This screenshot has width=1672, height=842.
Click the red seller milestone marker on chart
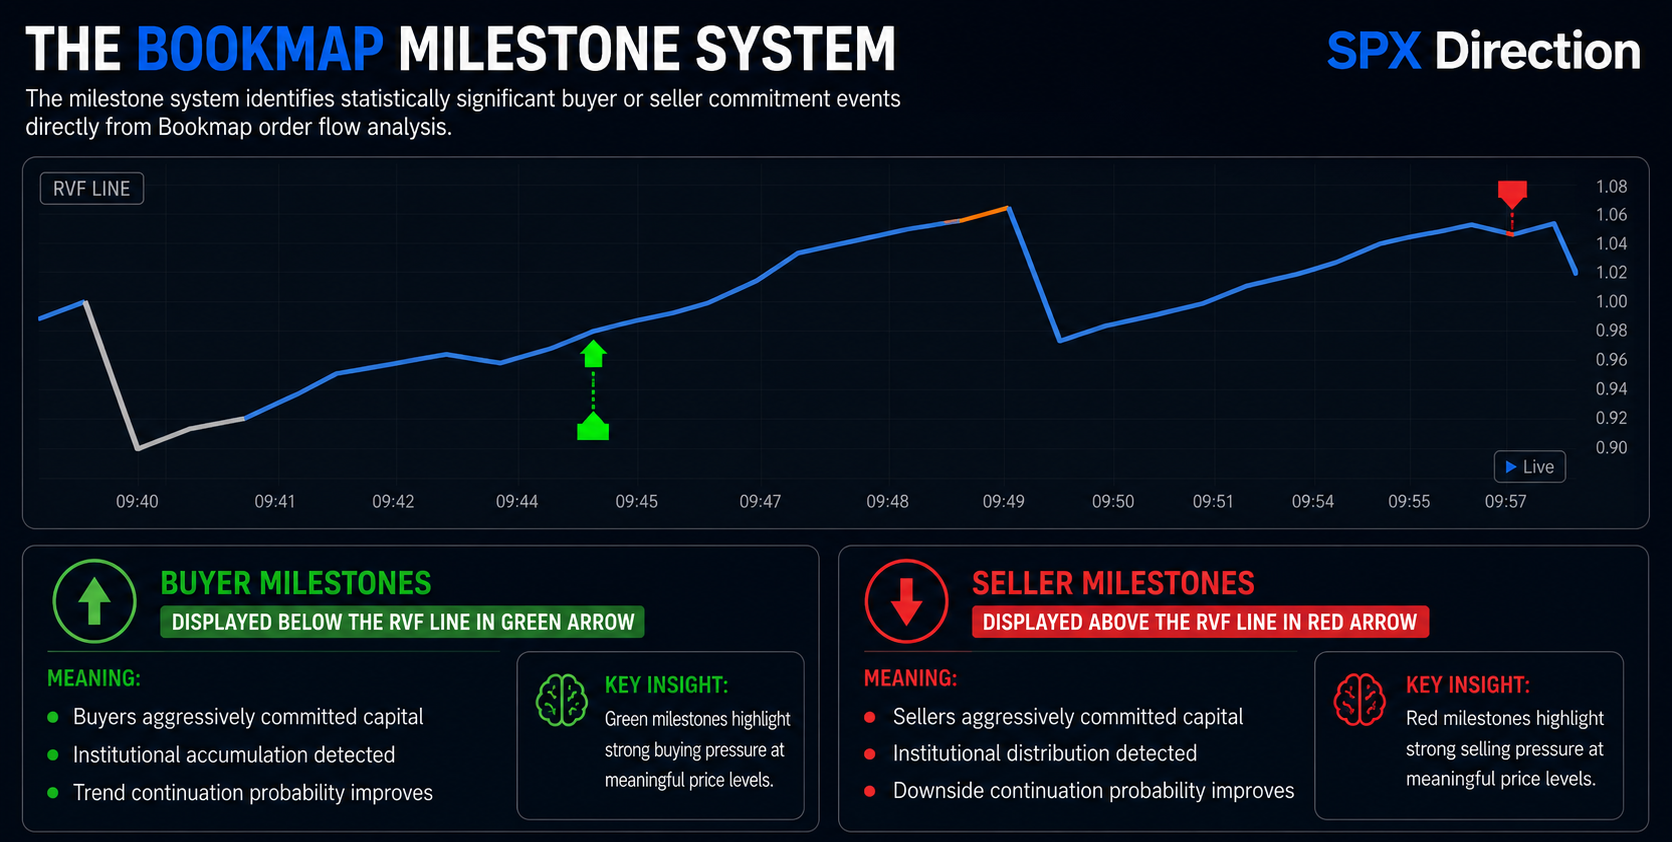click(x=1512, y=193)
